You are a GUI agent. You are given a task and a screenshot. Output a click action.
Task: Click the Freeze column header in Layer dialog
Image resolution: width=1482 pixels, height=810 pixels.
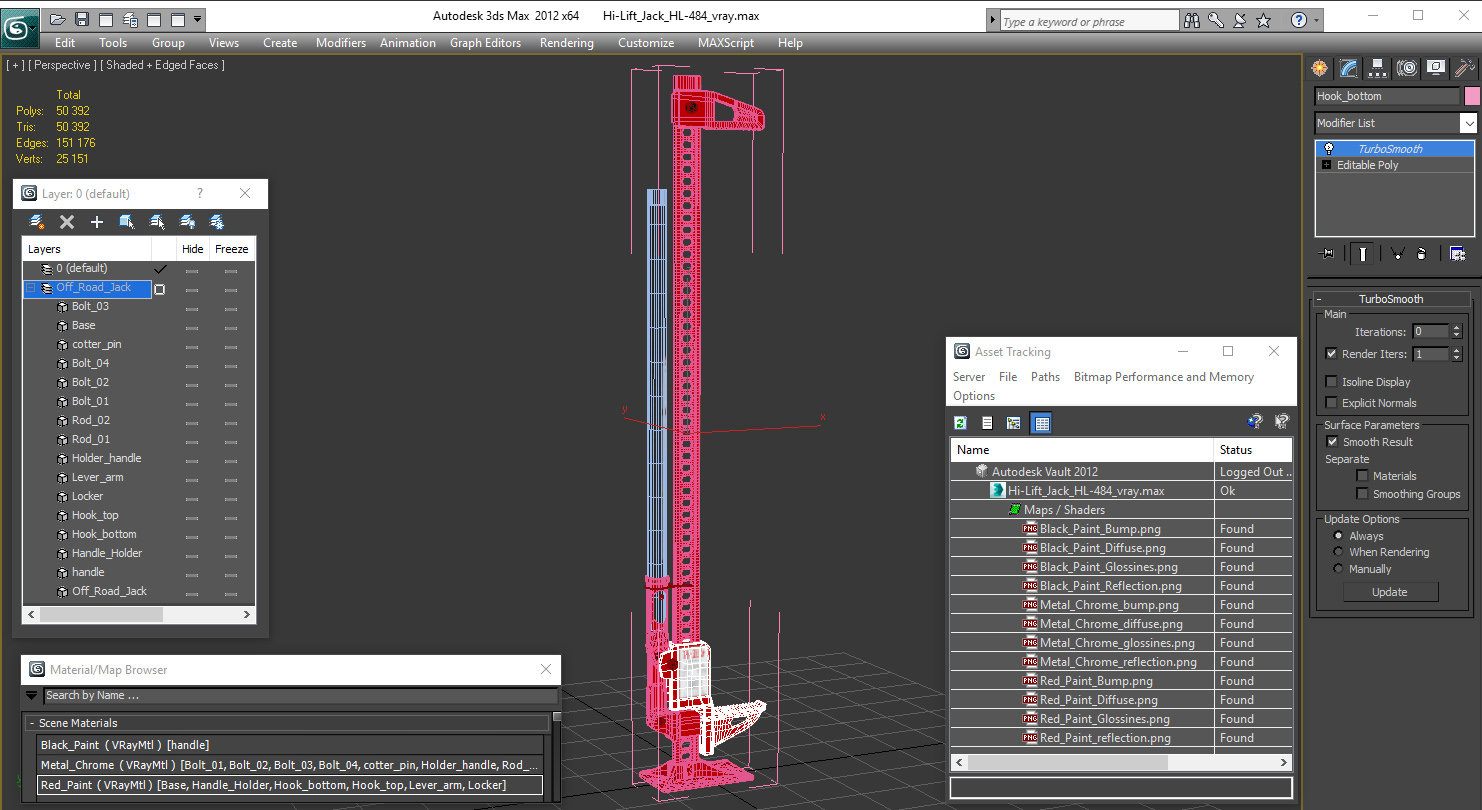click(x=231, y=249)
